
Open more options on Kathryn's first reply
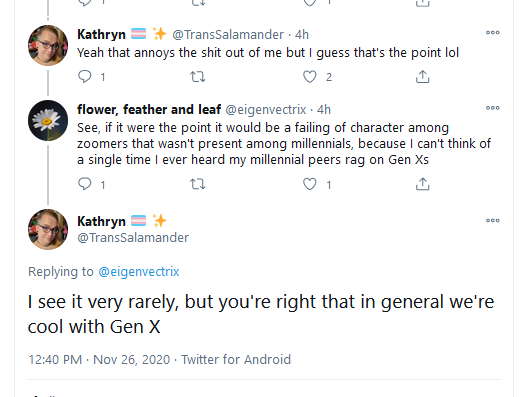pyautogui.click(x=493, y=33)
